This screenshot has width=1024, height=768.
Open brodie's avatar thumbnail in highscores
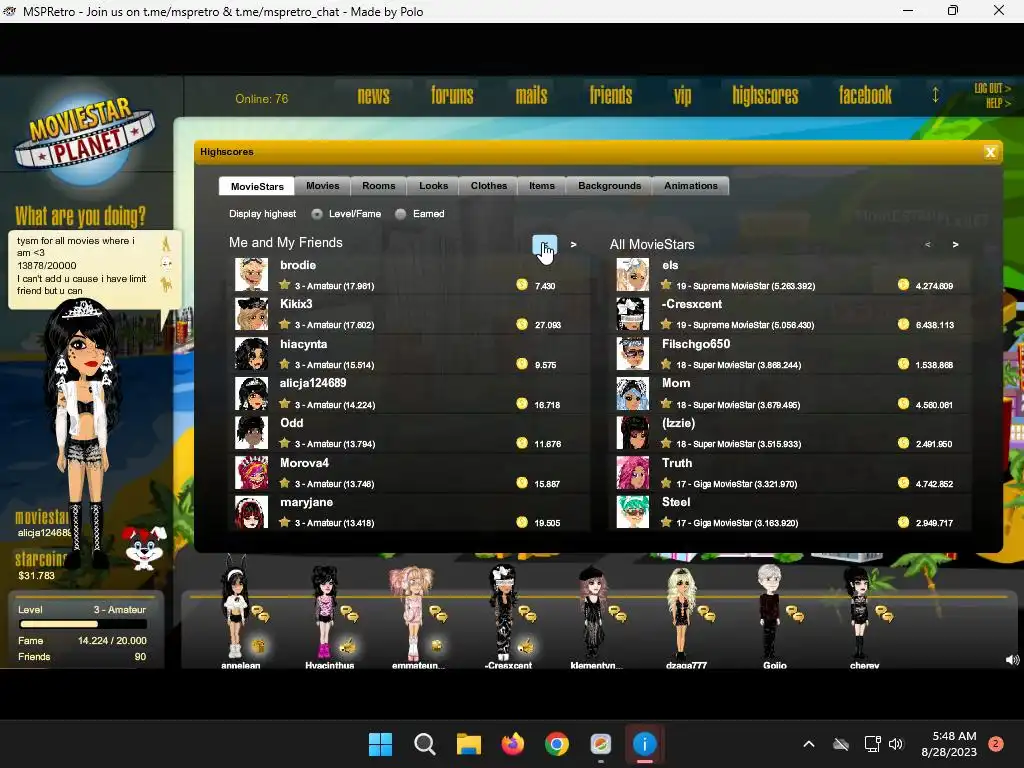(251, 274)
